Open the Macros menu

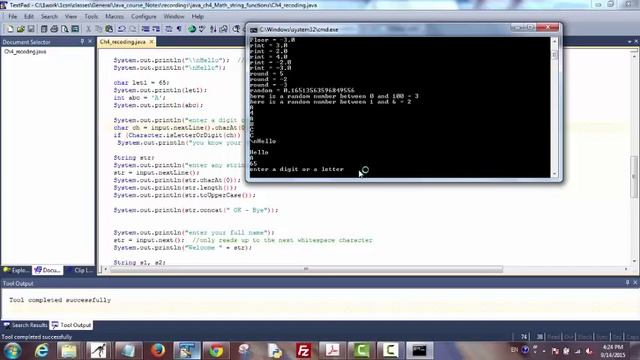[114, 17]
